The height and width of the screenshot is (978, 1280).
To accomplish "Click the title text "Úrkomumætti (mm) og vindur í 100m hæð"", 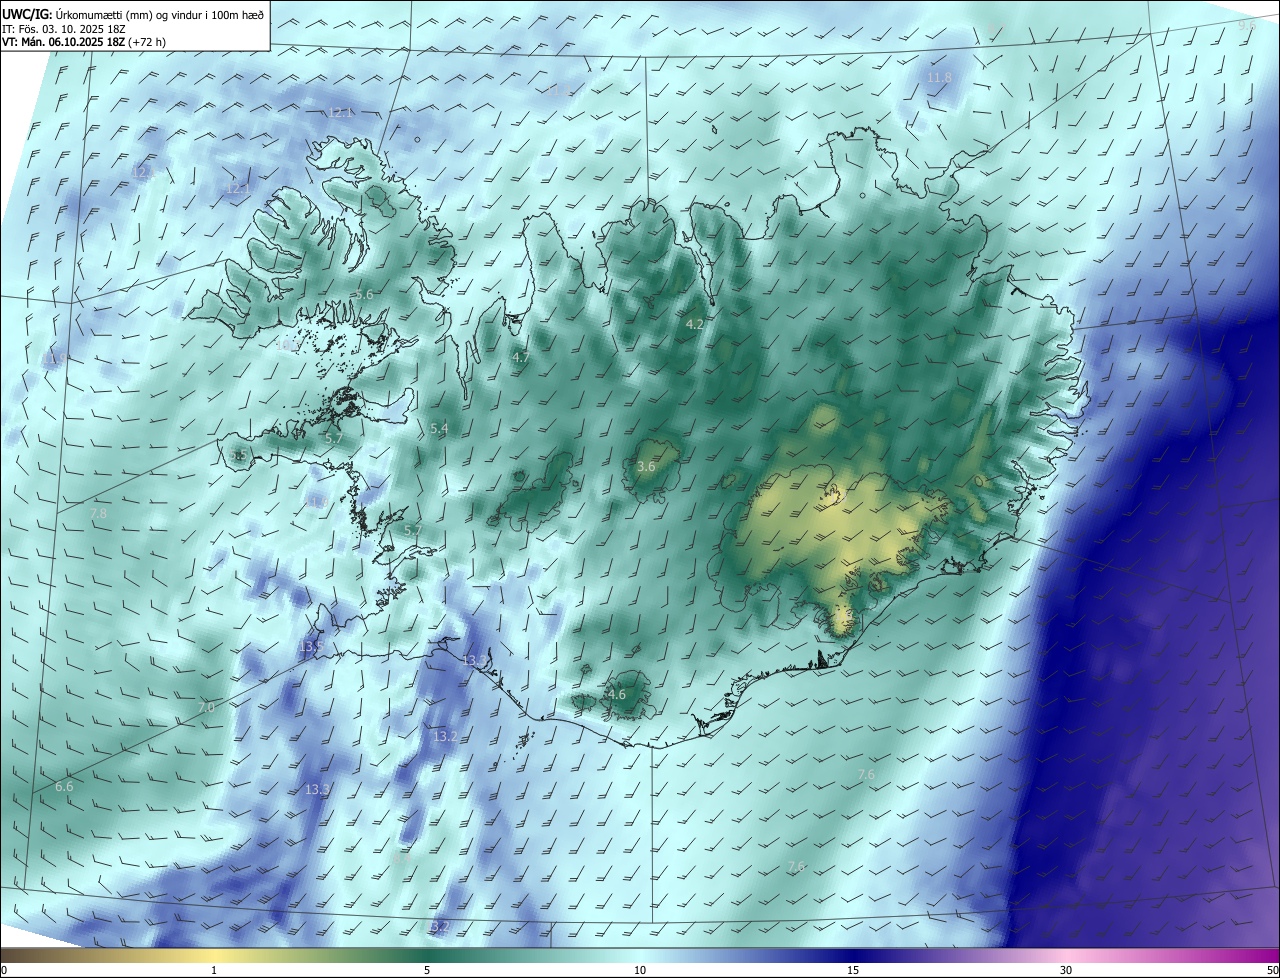I will (160, 13).
